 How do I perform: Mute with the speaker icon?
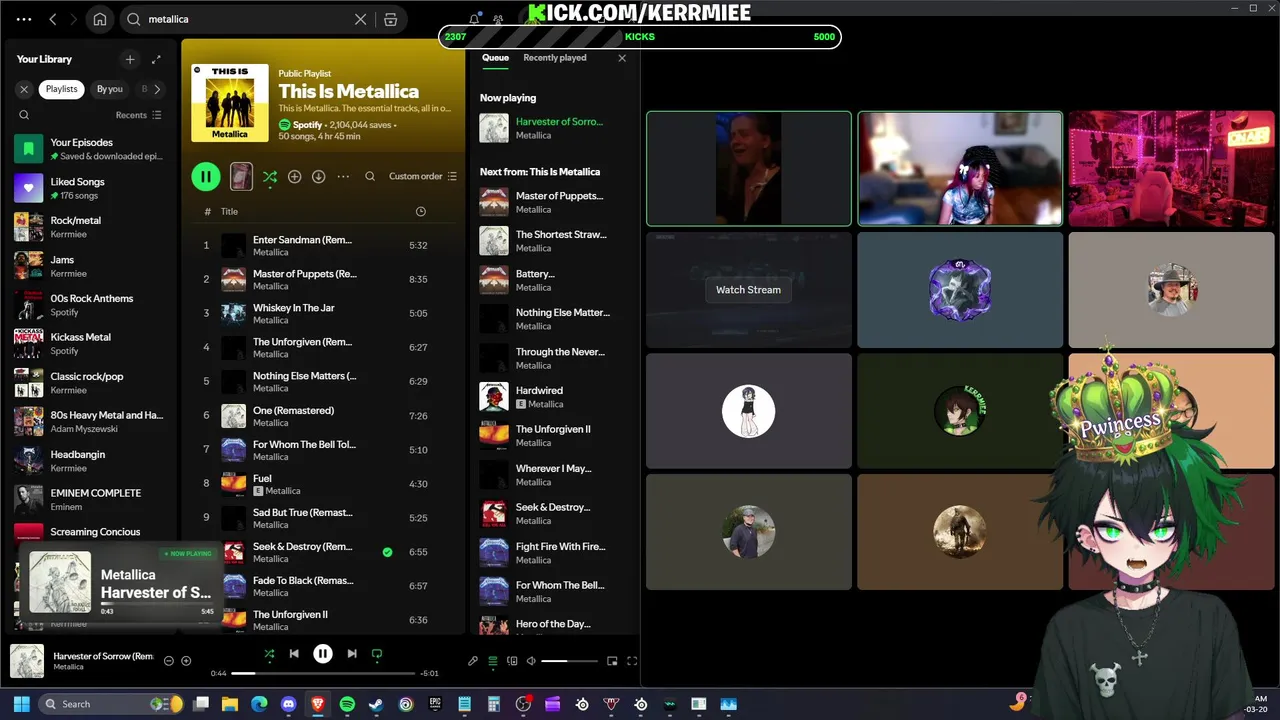pyautogui.click(x=531, y=661)
